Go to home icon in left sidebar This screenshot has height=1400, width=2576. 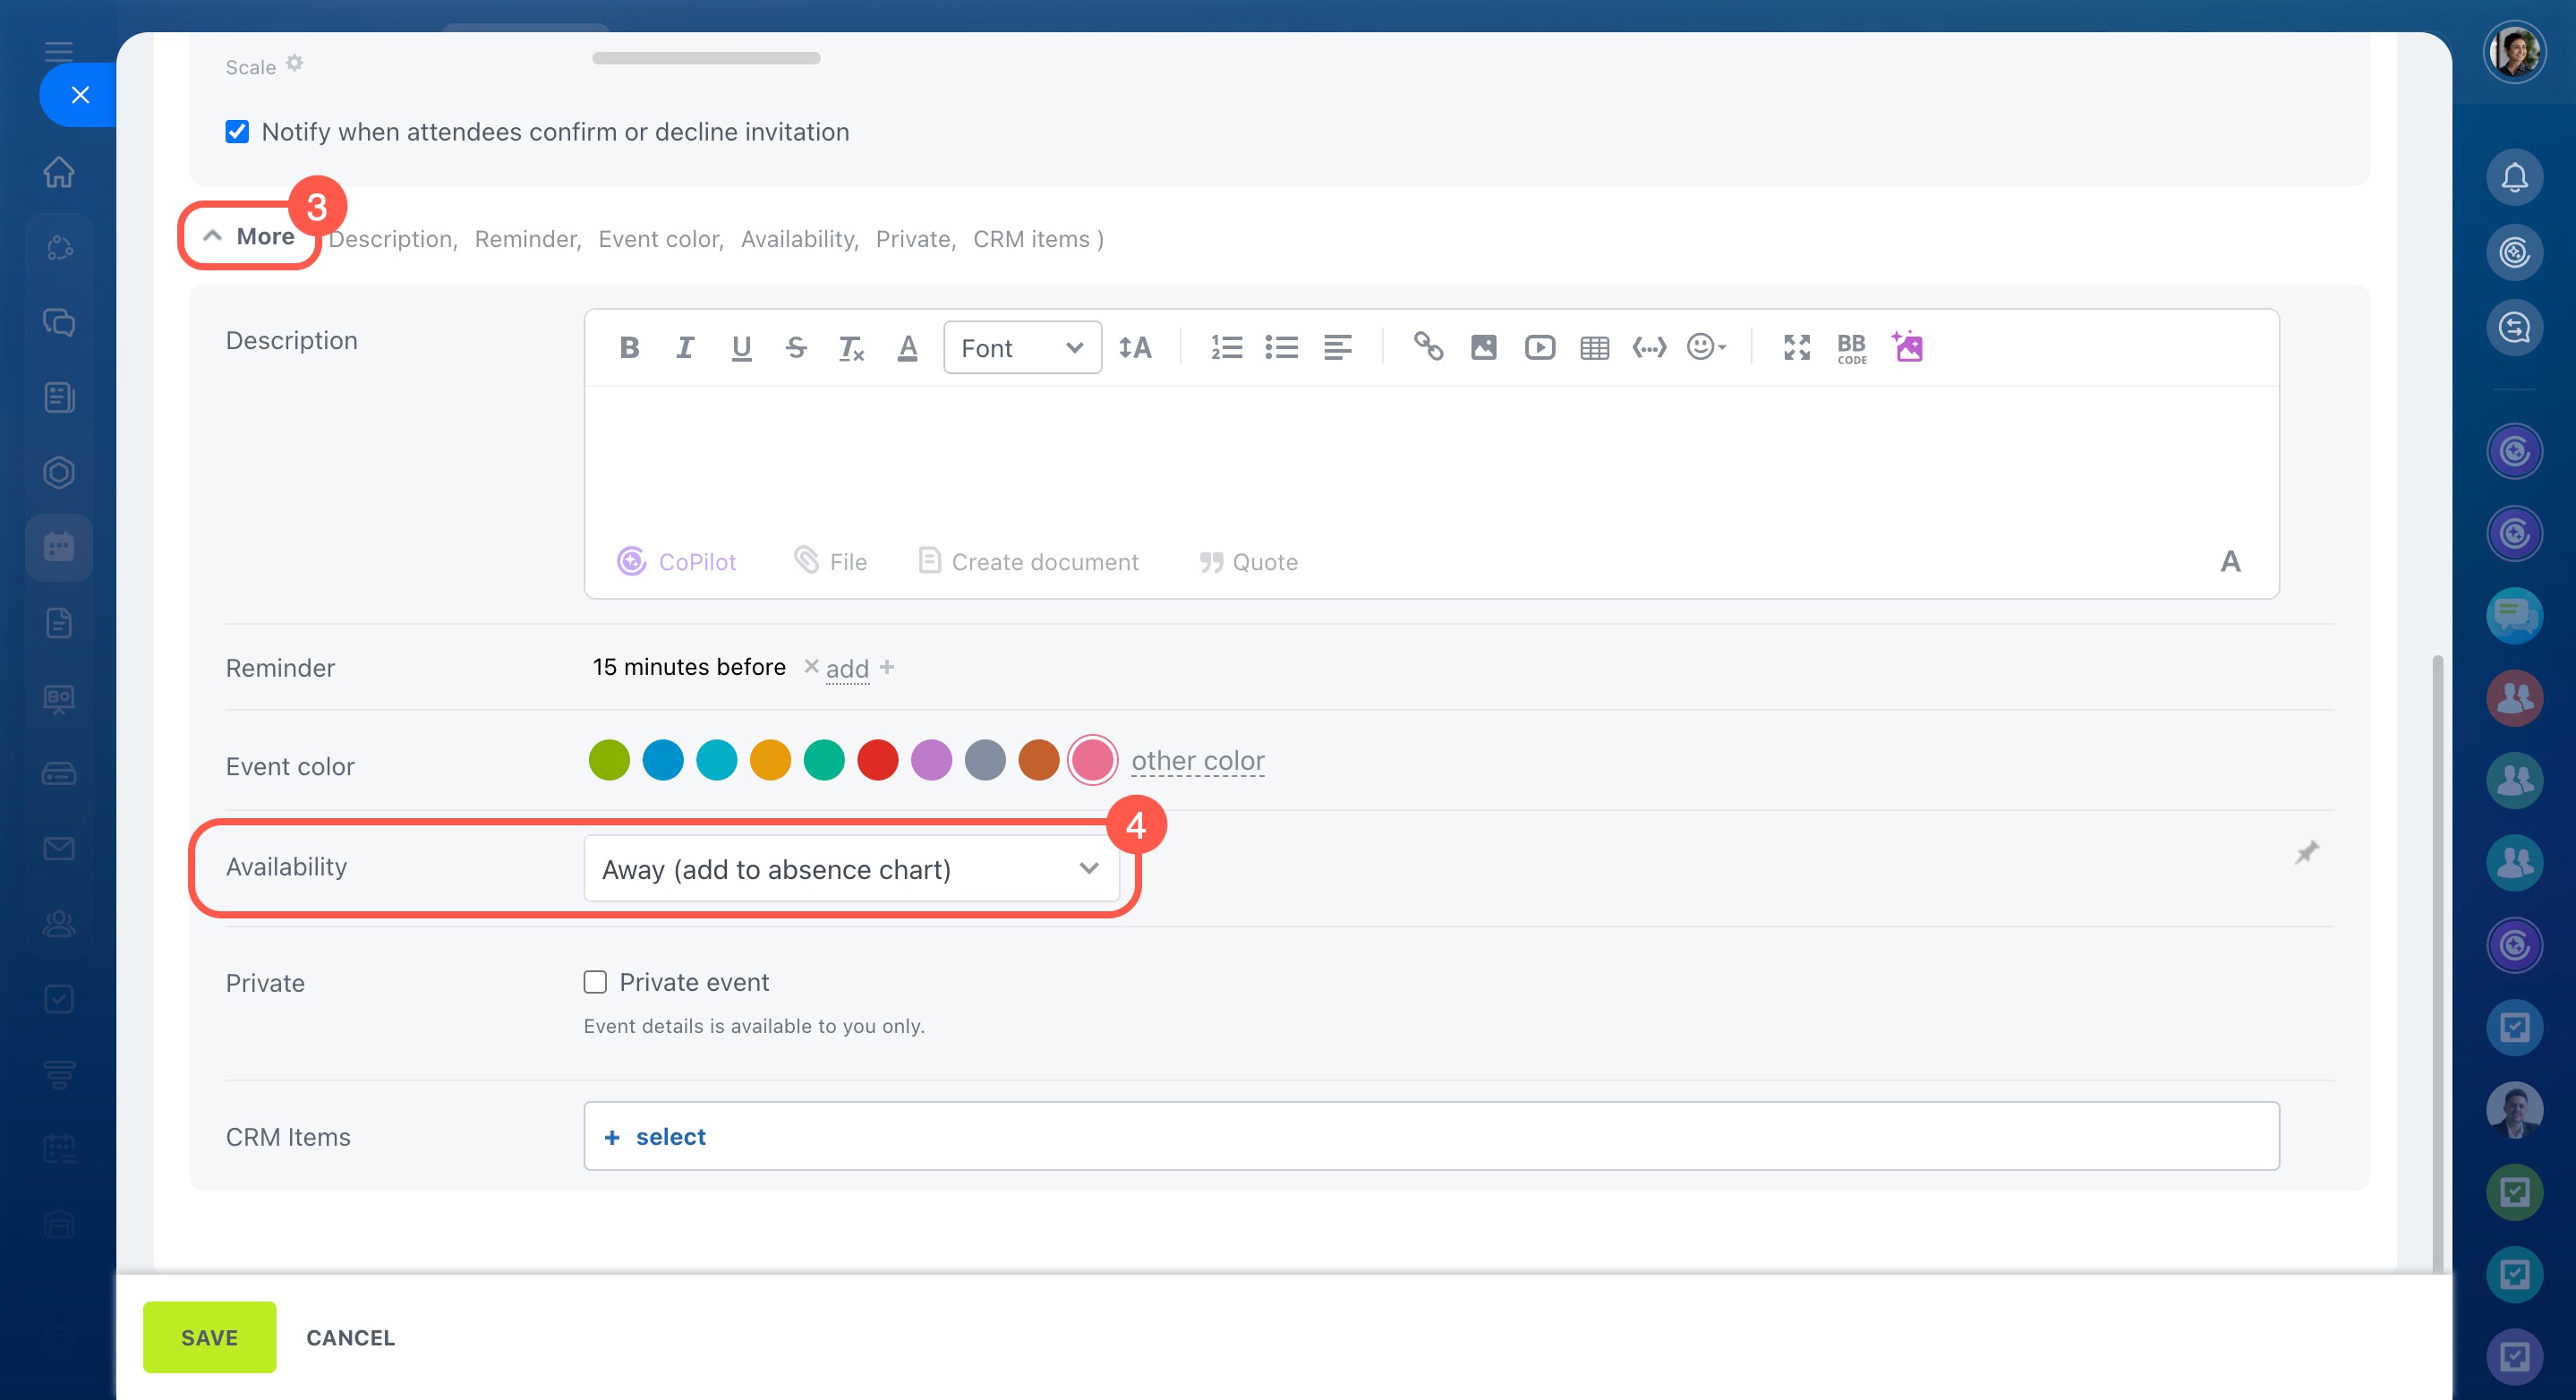pos(59,172)
